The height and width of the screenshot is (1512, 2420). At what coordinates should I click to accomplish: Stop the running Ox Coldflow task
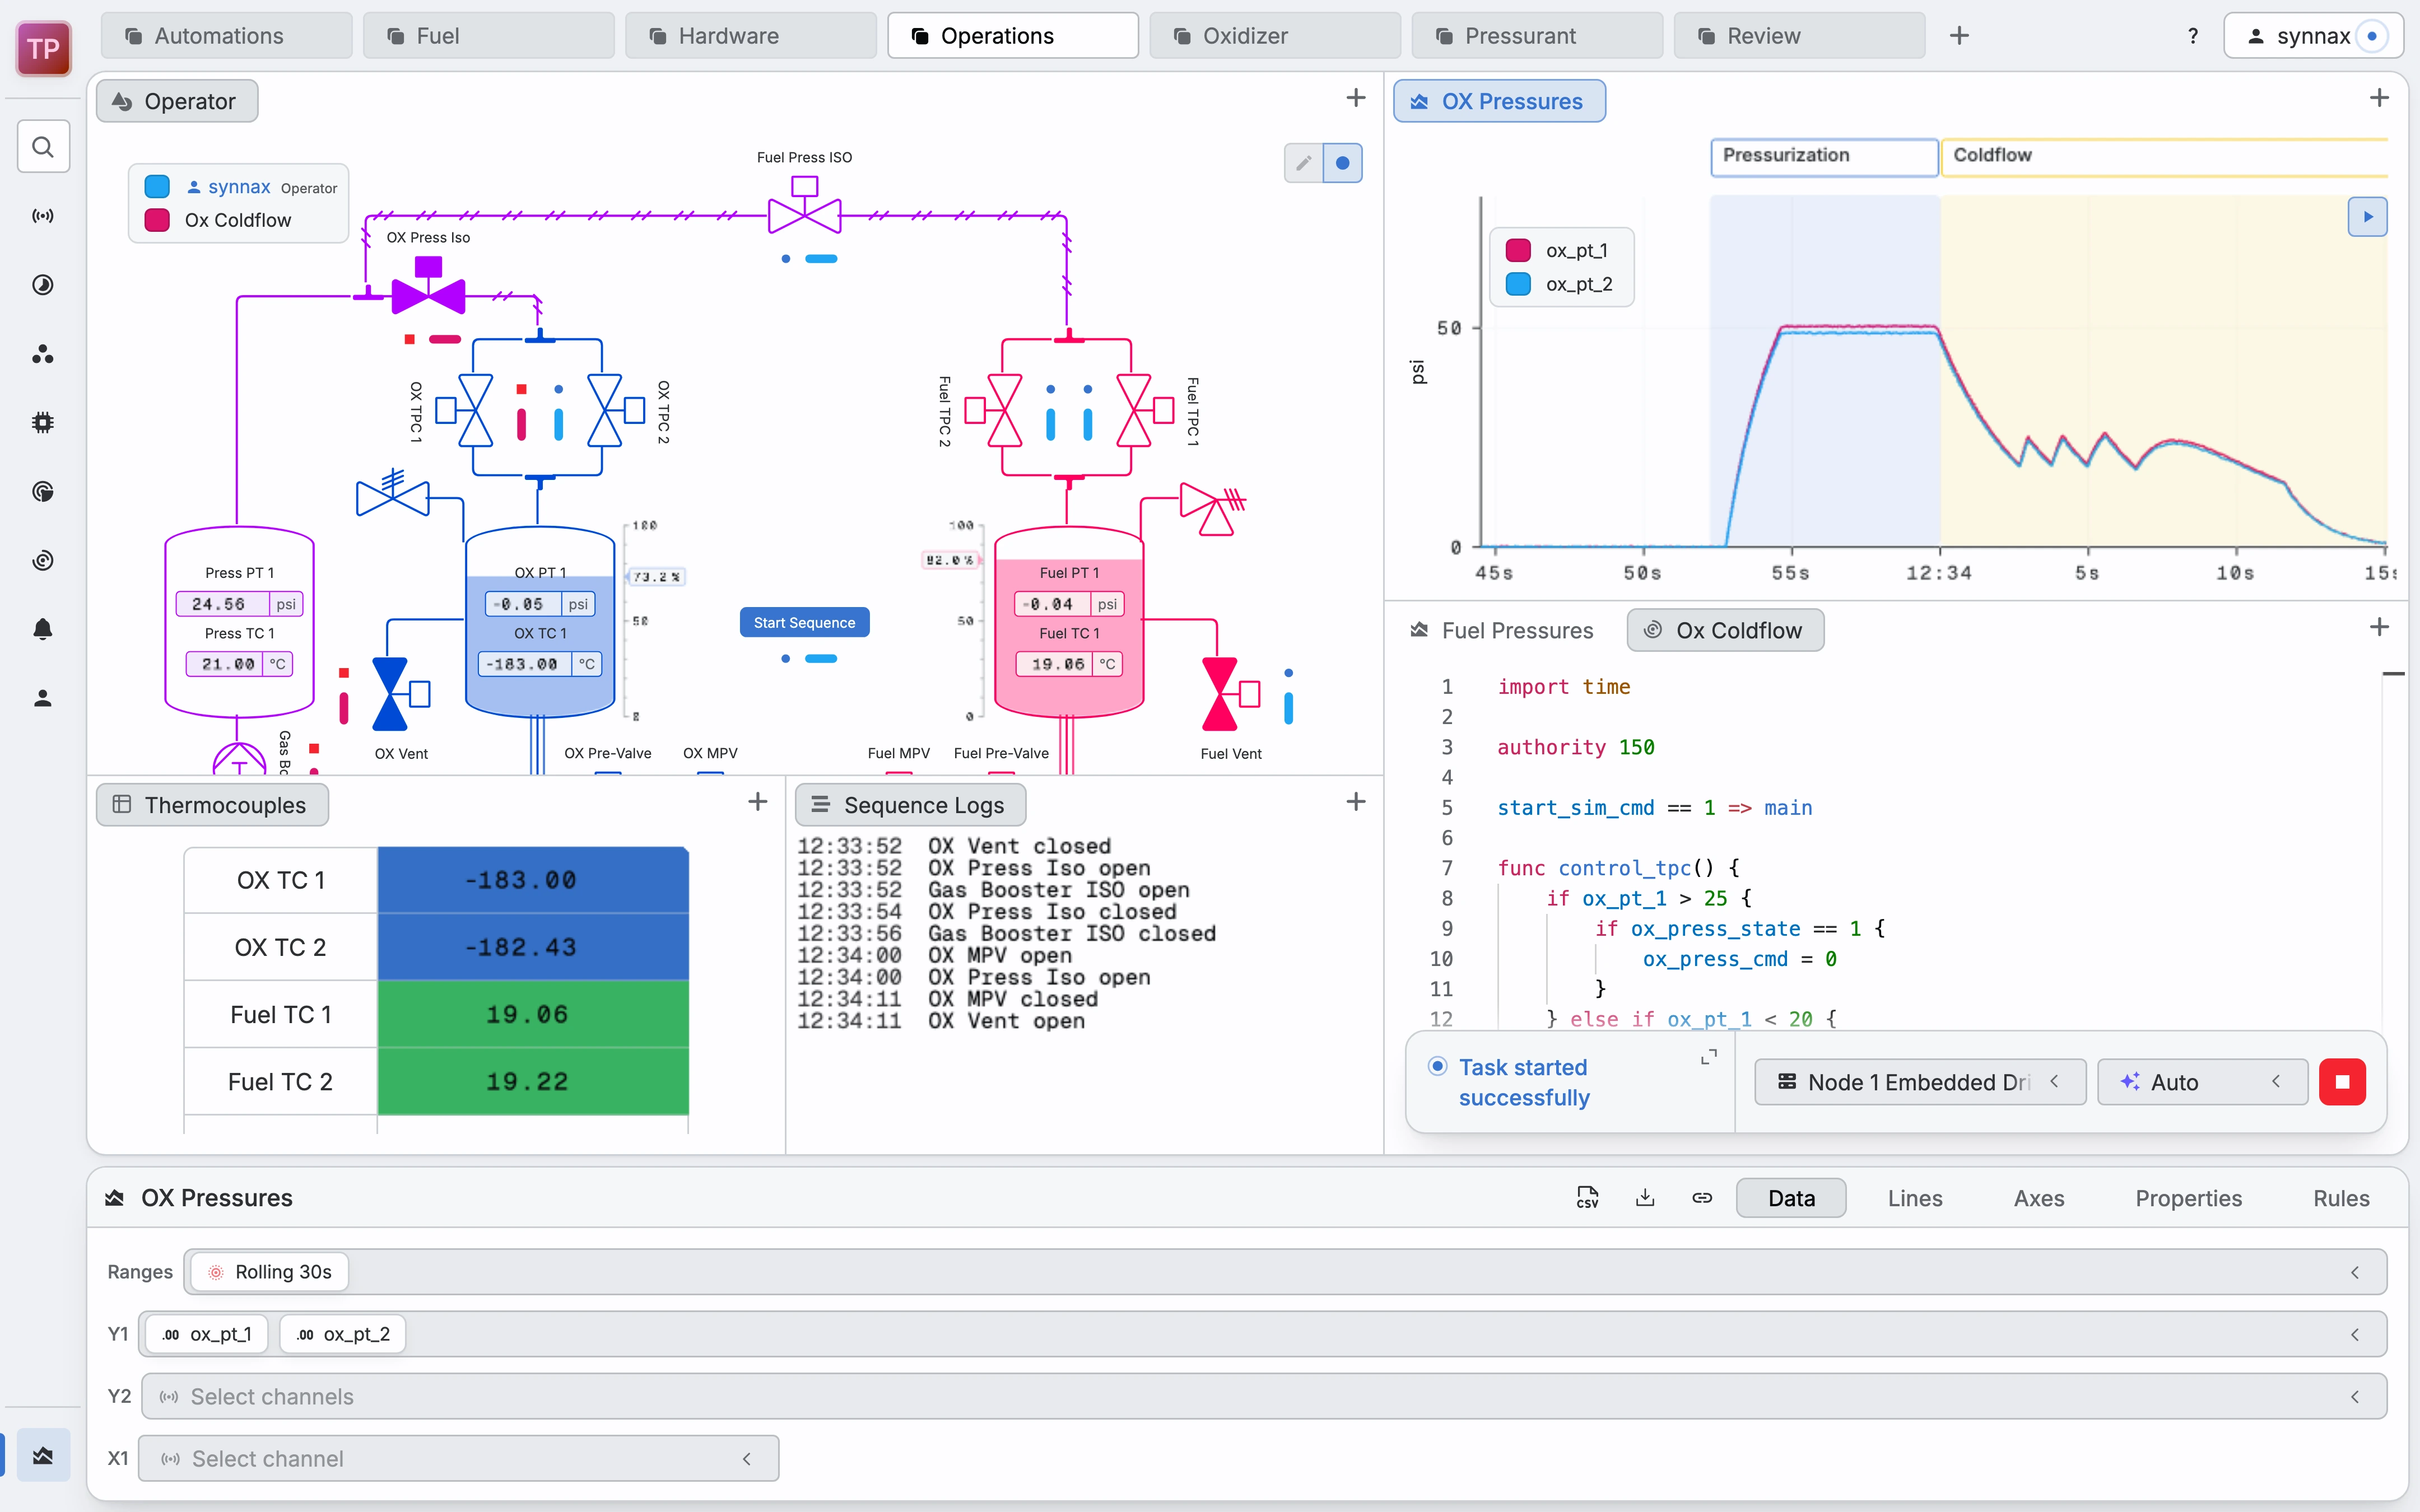[x=2342, y=1082]
